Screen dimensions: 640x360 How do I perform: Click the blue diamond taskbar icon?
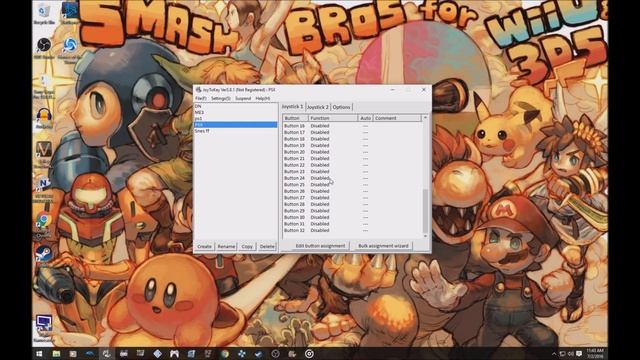tap(157, 353)
